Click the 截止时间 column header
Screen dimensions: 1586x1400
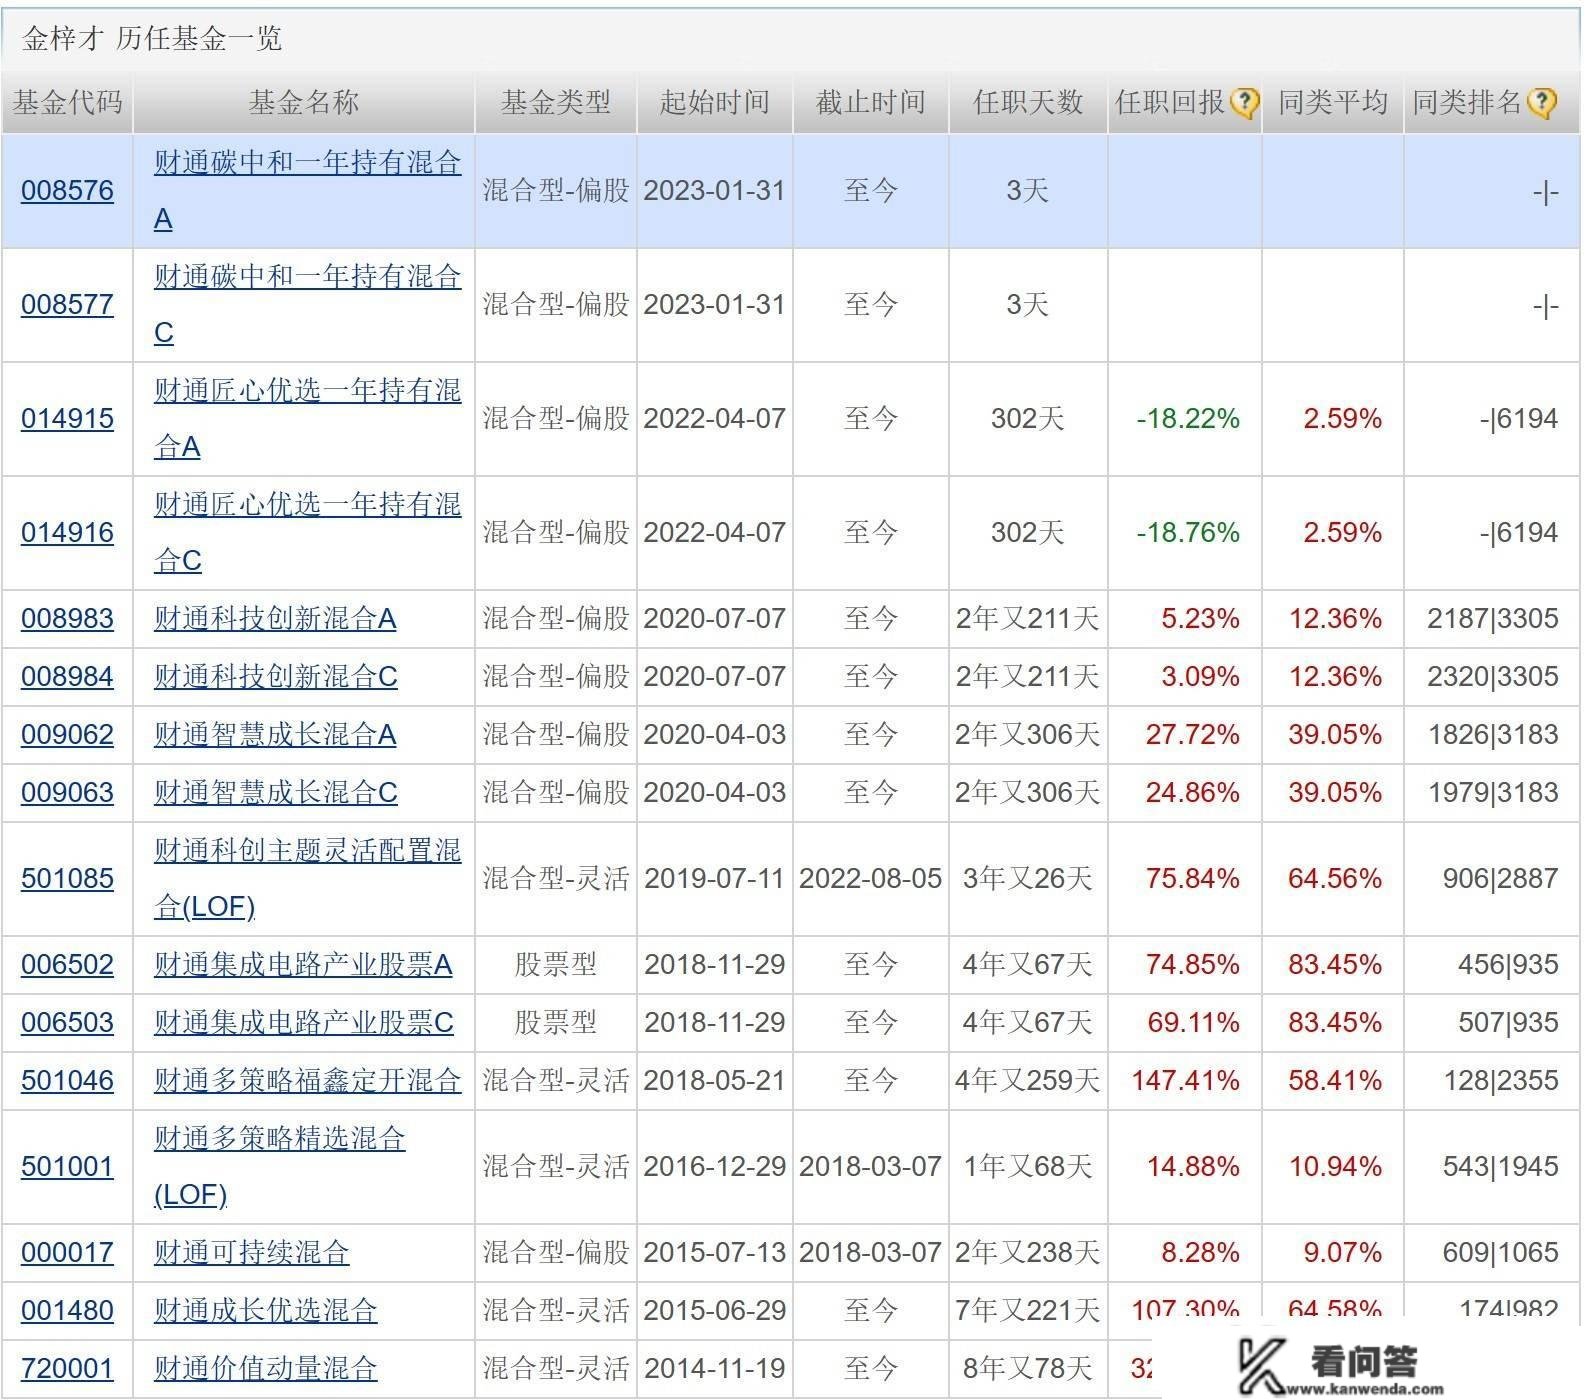[870, 102]
